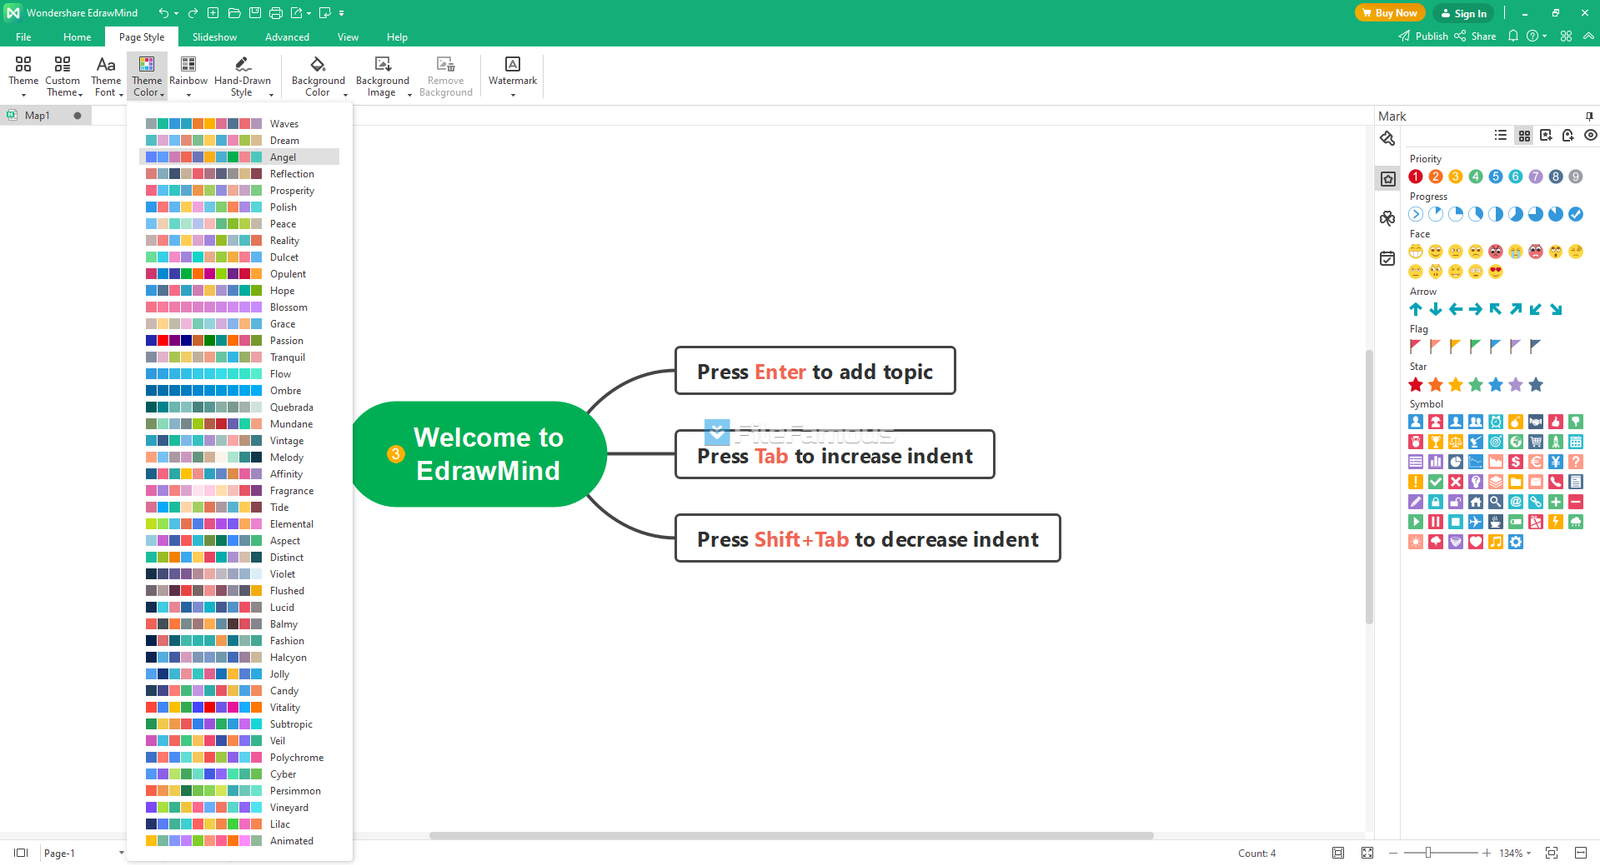Insert the right arrow mark
1600x865 pixels.
click(x=1476, y=309)
